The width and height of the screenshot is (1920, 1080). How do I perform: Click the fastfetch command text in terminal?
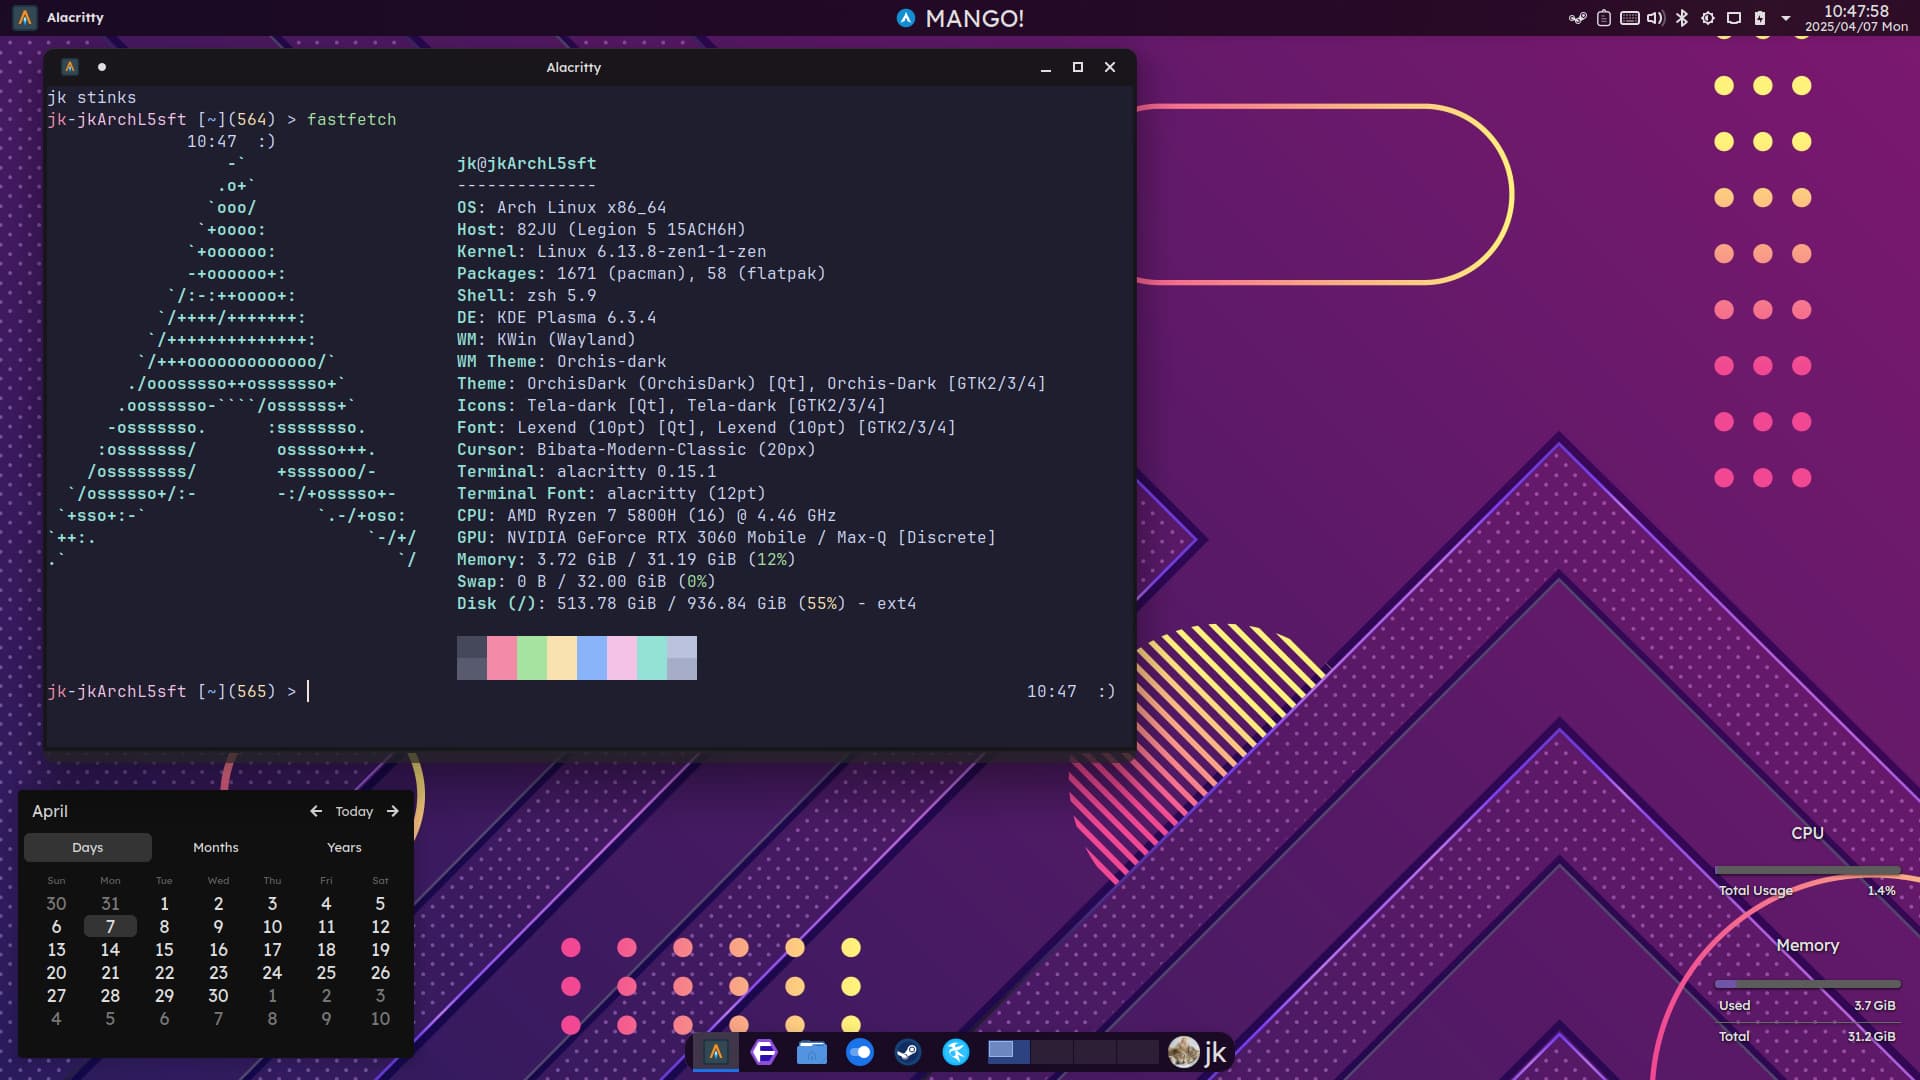coord(352,119)
